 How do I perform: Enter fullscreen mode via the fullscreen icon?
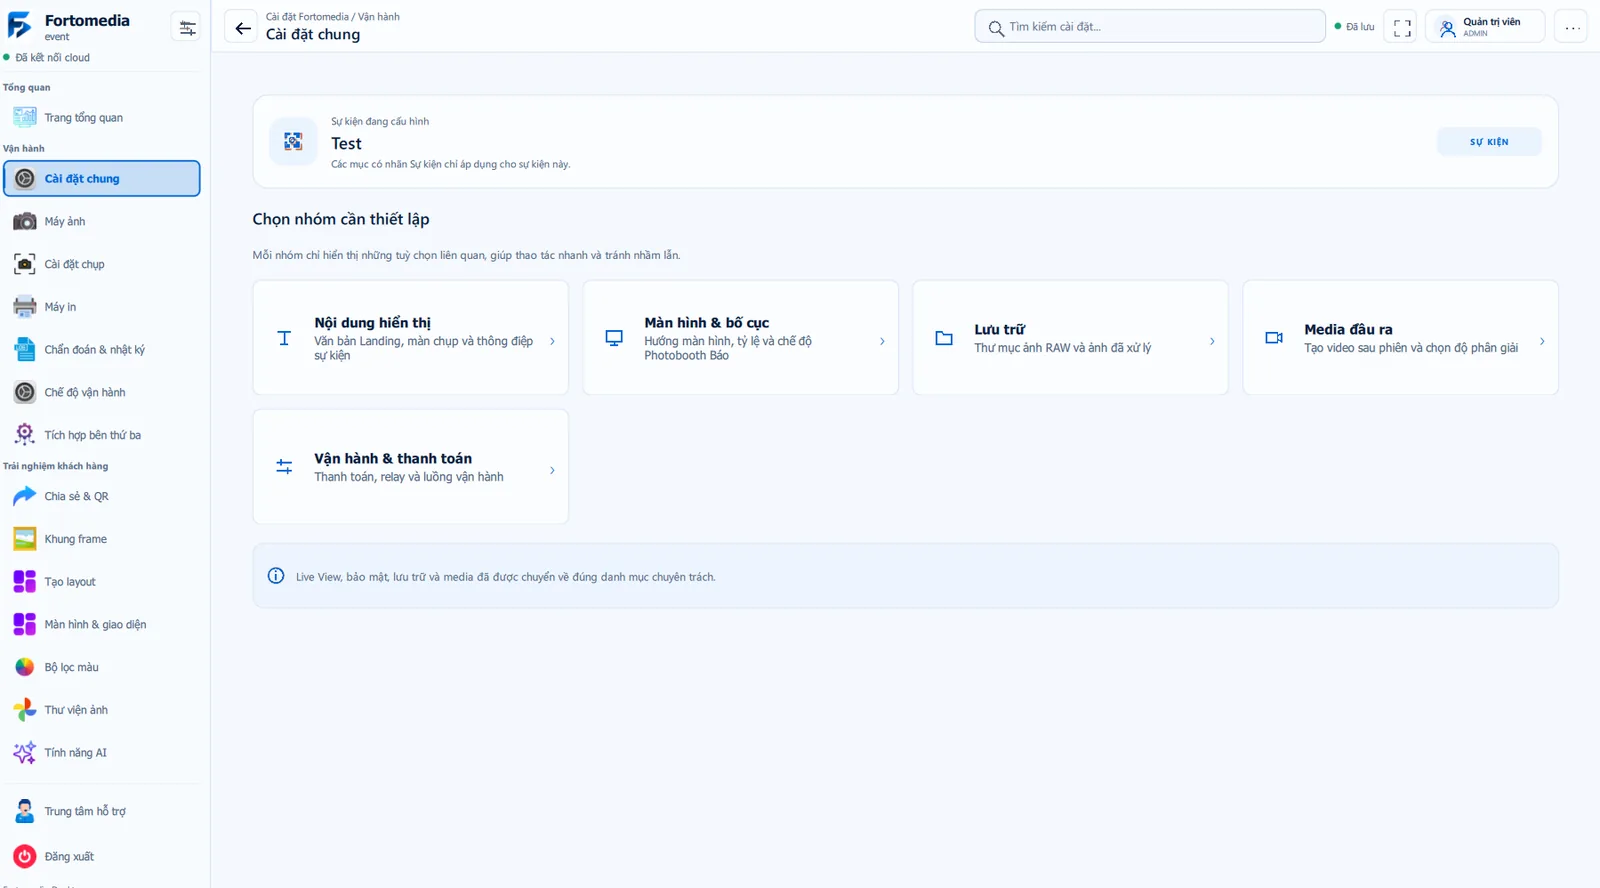point(1401,28)
